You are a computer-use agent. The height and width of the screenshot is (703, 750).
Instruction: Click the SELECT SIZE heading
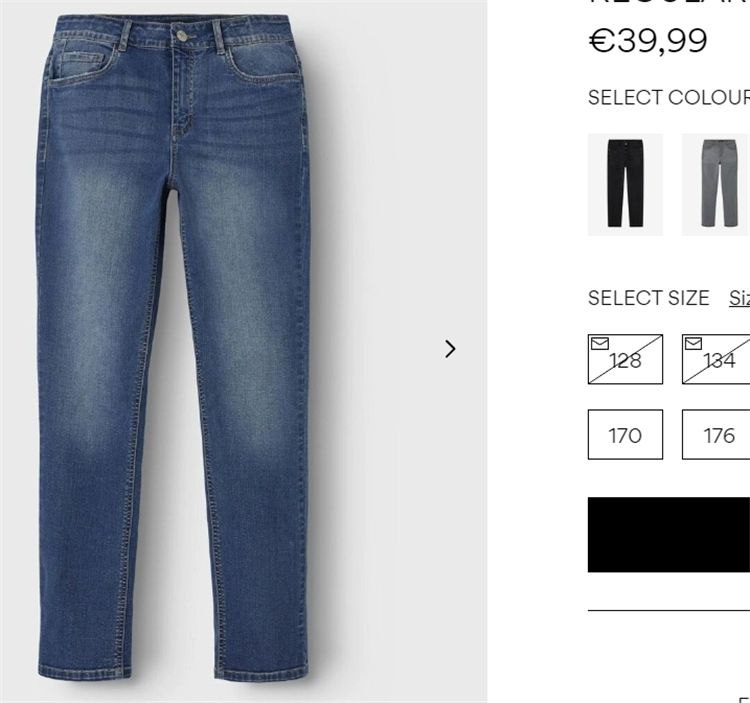point(649,298)
